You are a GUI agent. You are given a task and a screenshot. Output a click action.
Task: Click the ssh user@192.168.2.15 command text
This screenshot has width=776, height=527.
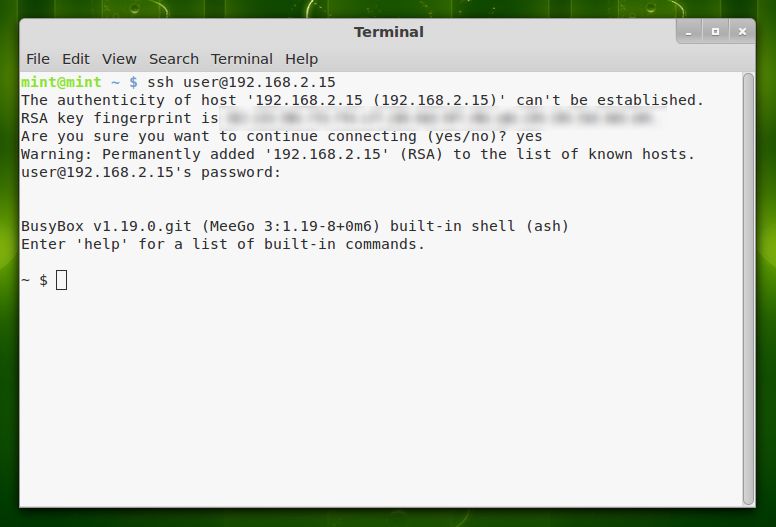click(242, 82)
